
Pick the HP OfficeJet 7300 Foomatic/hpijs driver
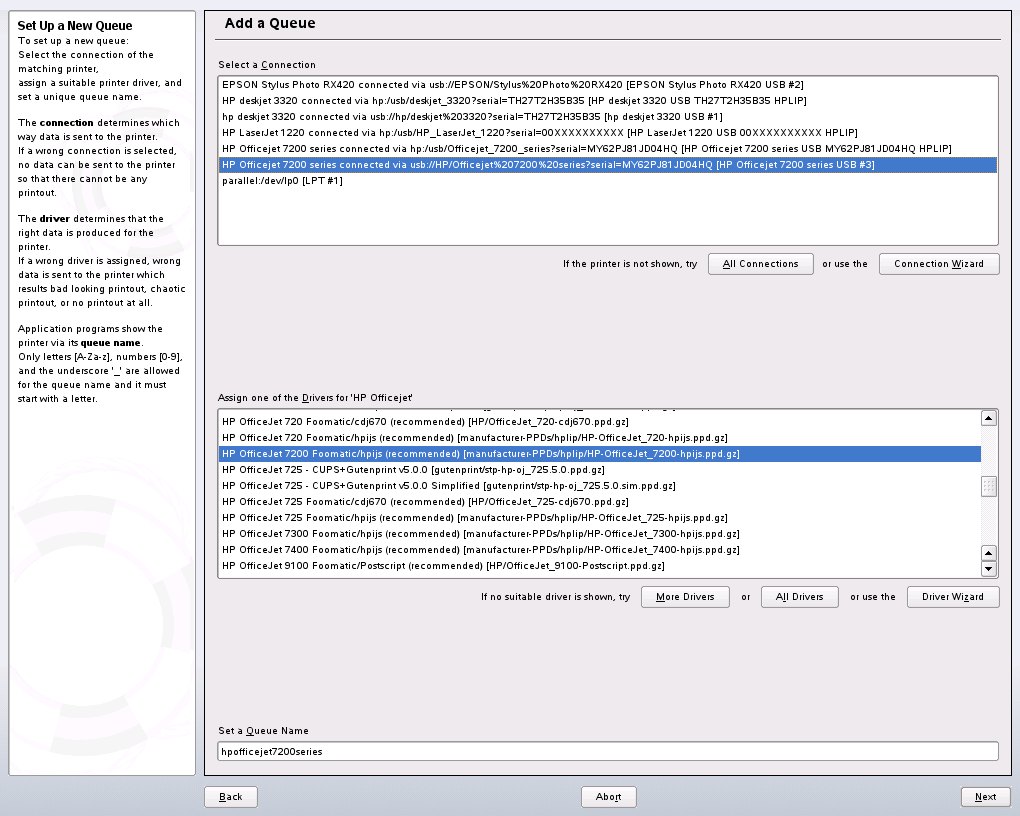(x=480, y=534)
